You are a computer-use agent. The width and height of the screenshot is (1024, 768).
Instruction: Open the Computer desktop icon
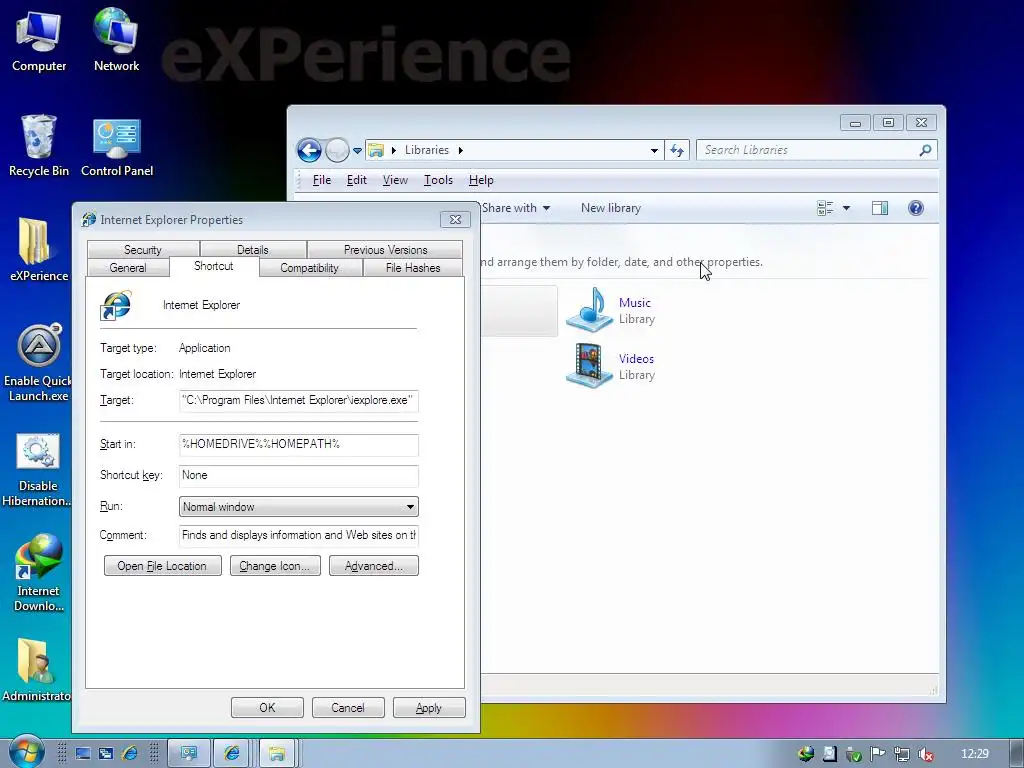[x=39, y=40]
